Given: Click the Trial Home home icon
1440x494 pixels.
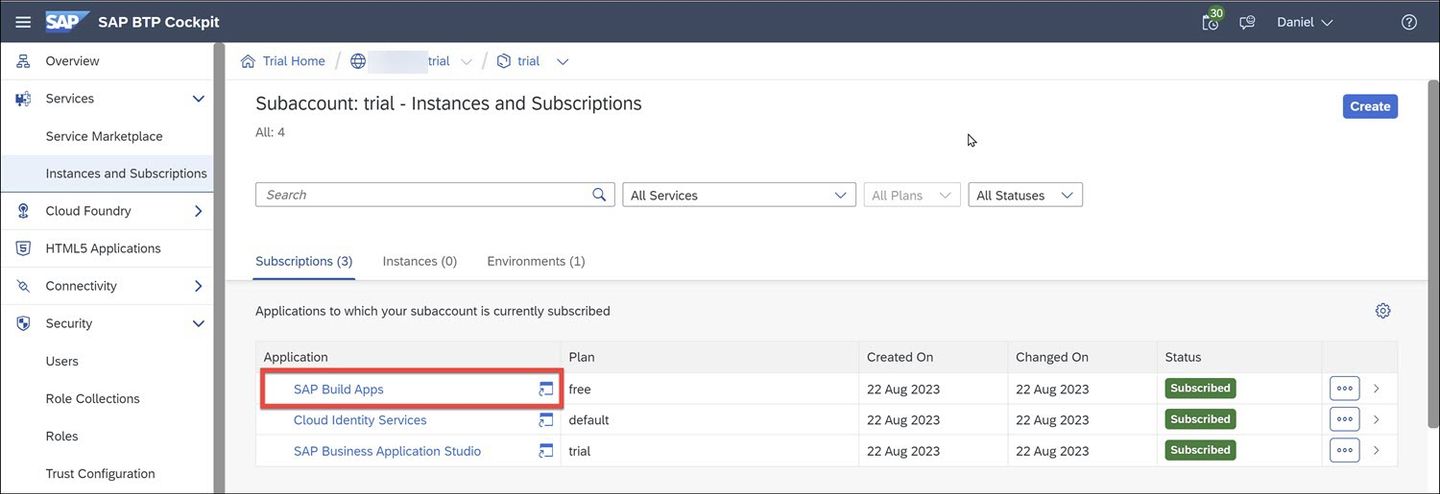Looking at the screenshot, I should [x=248, y=61].
